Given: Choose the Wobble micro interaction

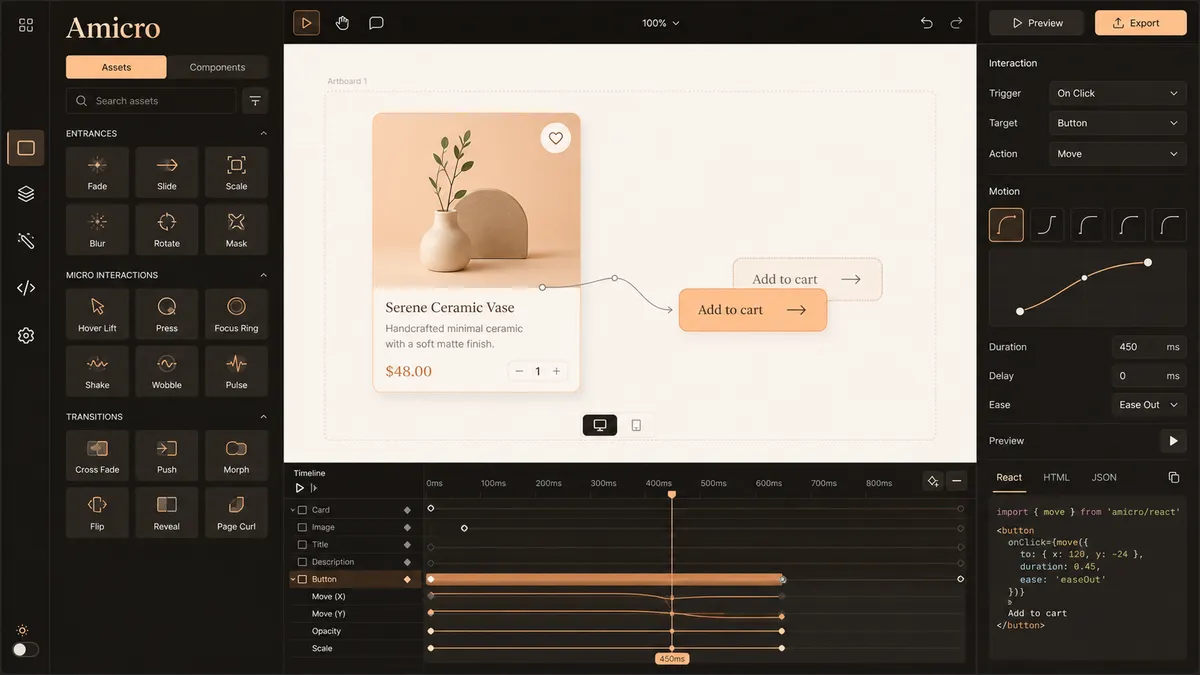Looking at the screenshot, I should (x=167, y=371).
